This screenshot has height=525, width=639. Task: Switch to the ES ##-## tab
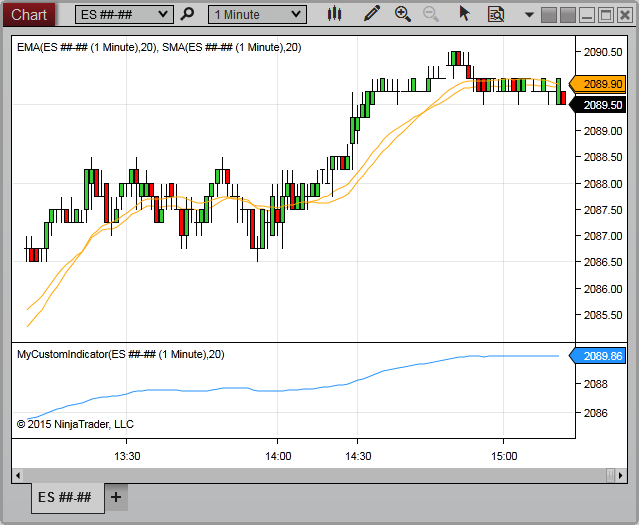coord(65,497)
